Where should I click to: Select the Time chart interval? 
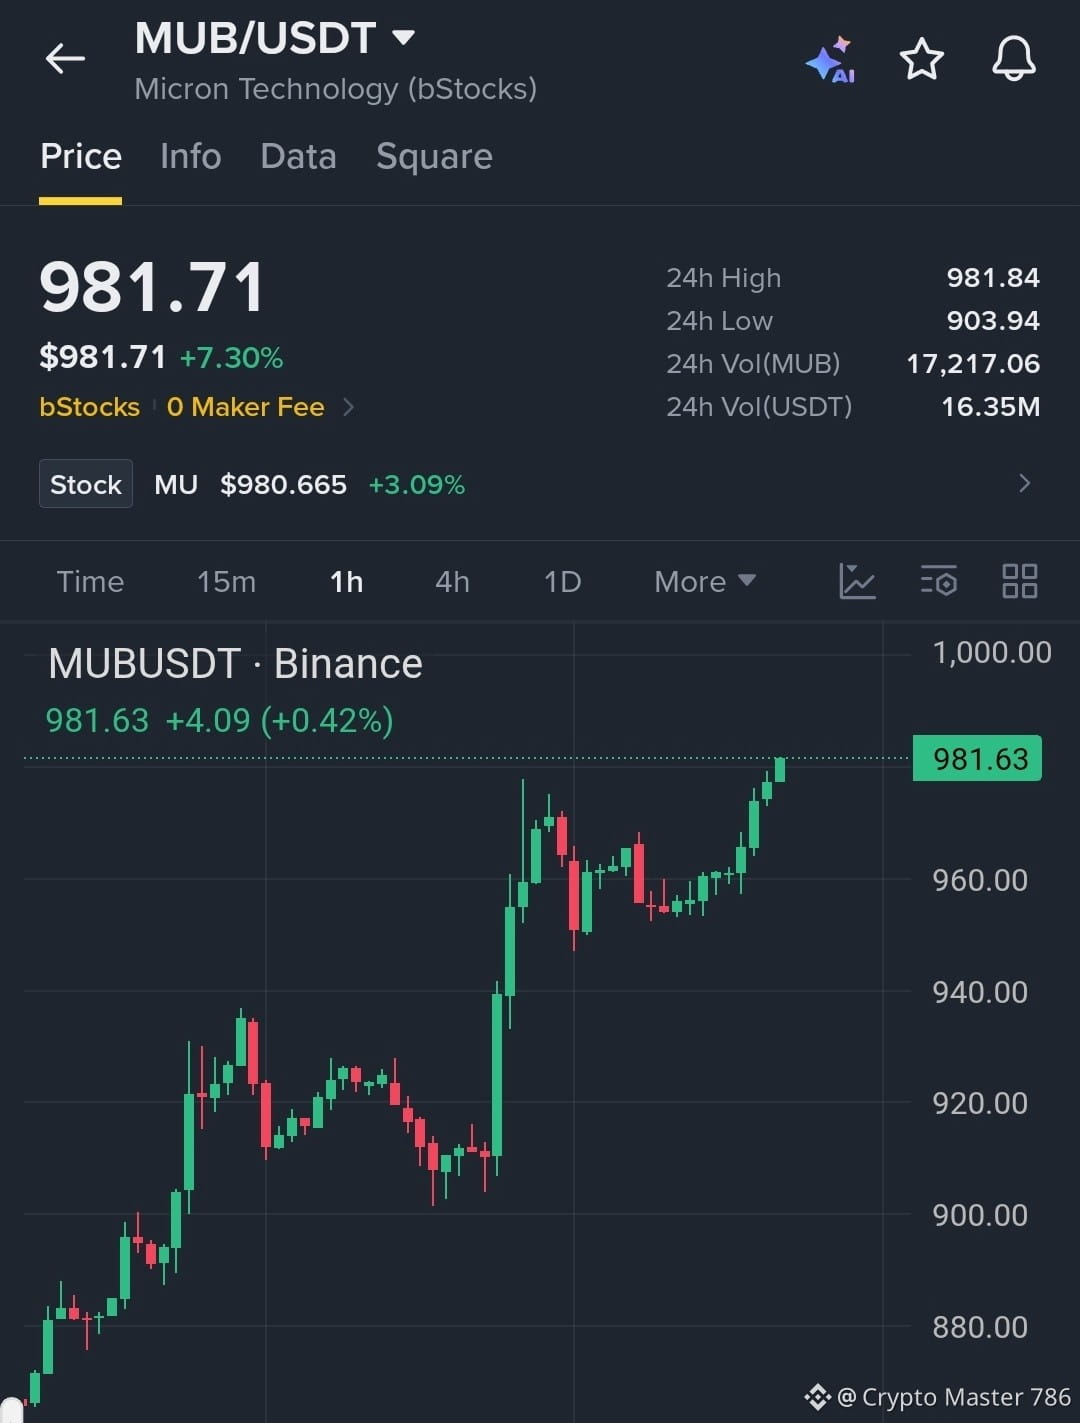coord(90,581)
